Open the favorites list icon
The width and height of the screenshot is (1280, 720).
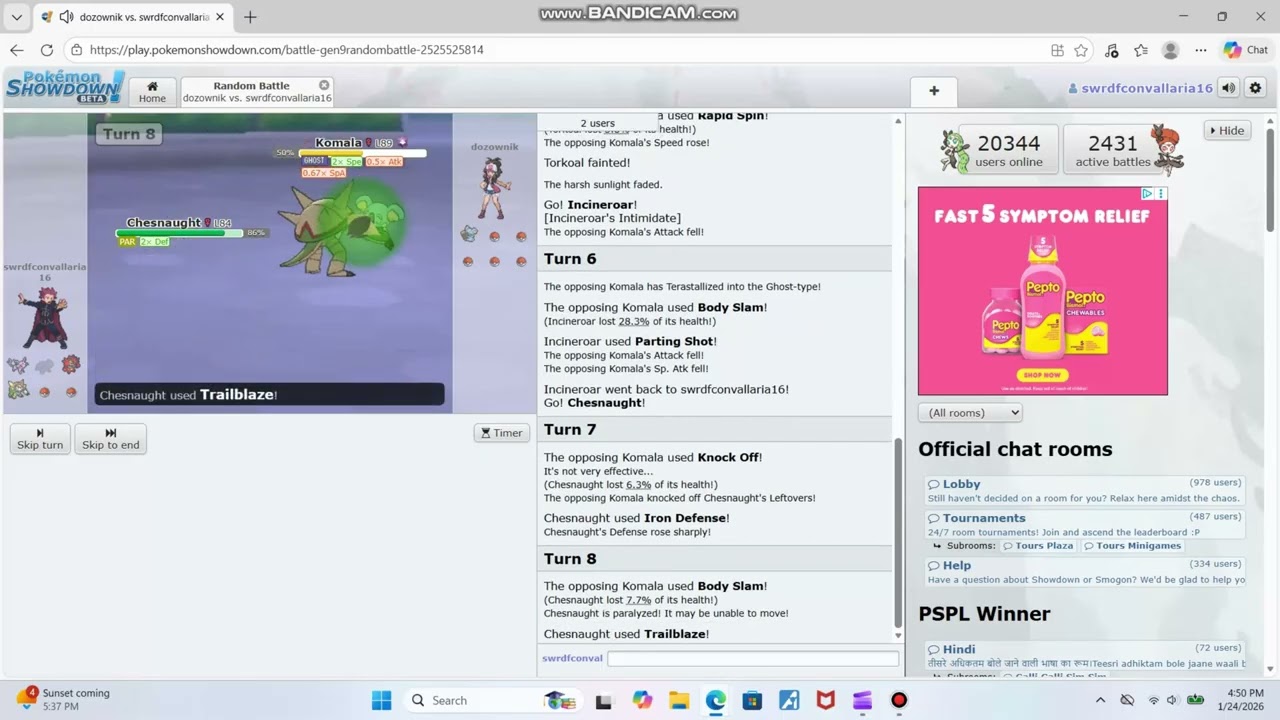1141,50
